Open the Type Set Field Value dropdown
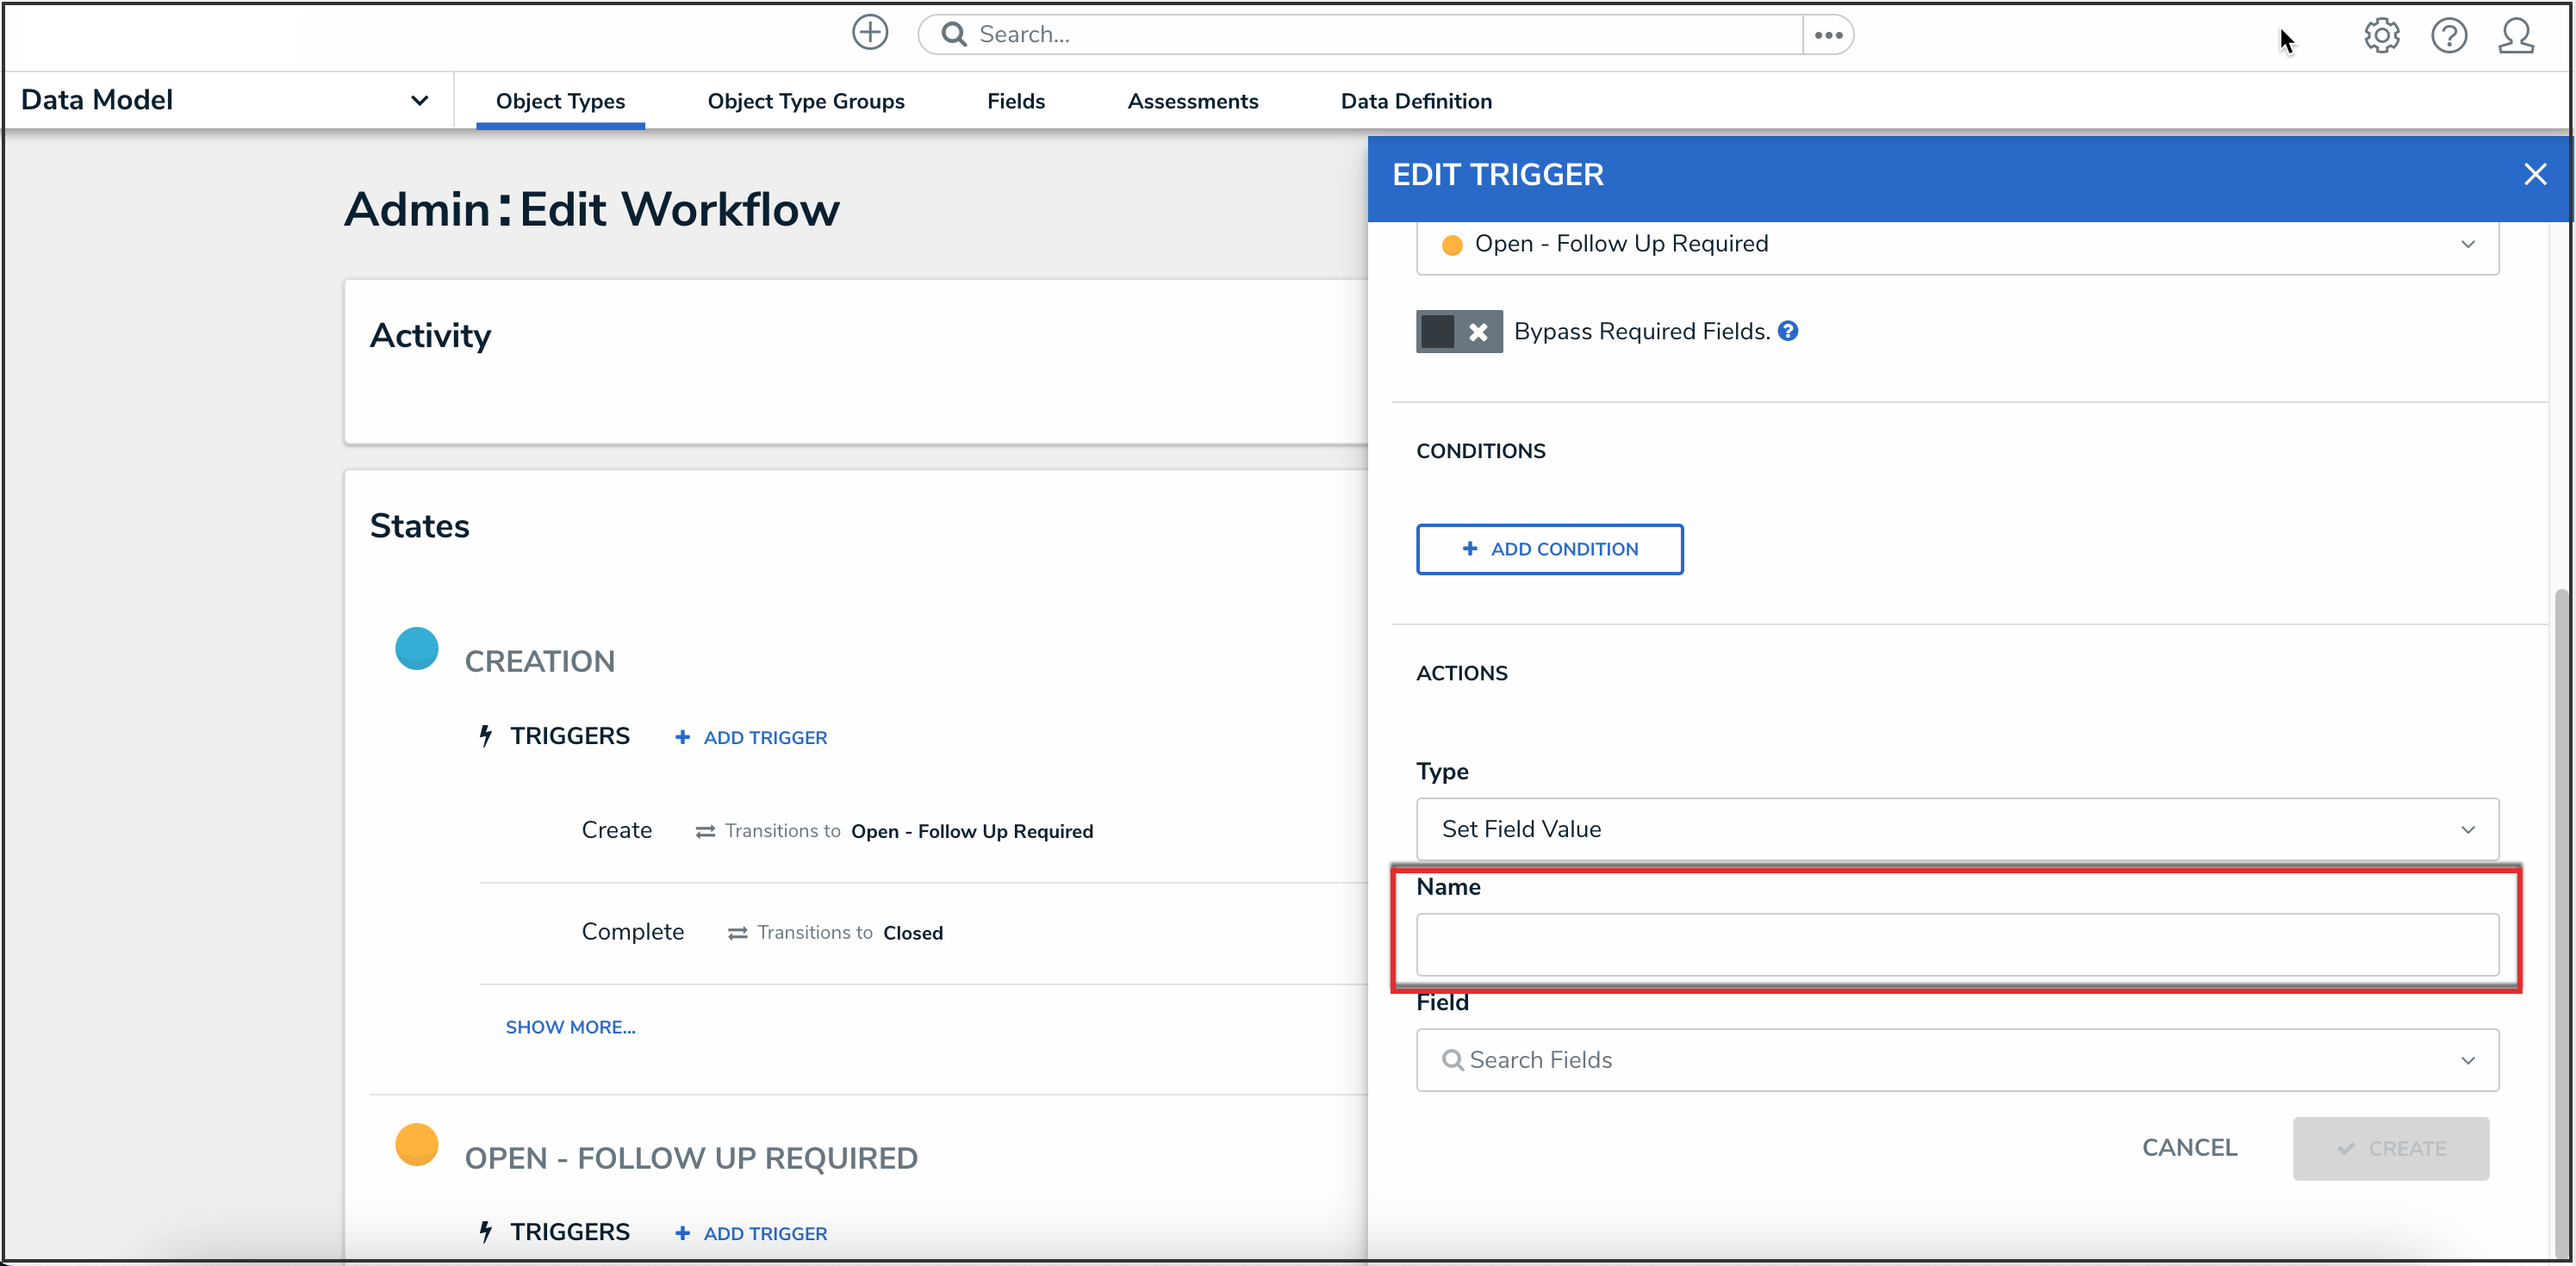 [x=1956, y=828]
